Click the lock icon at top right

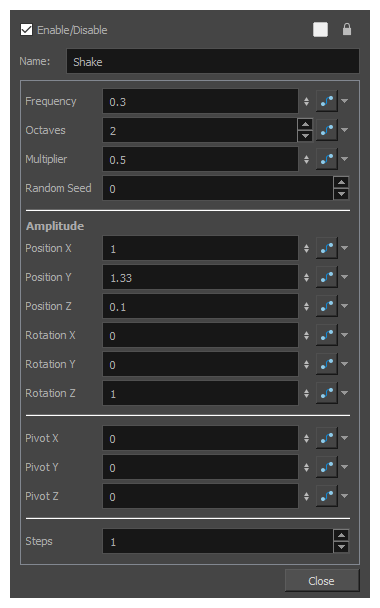coord(347,29)
